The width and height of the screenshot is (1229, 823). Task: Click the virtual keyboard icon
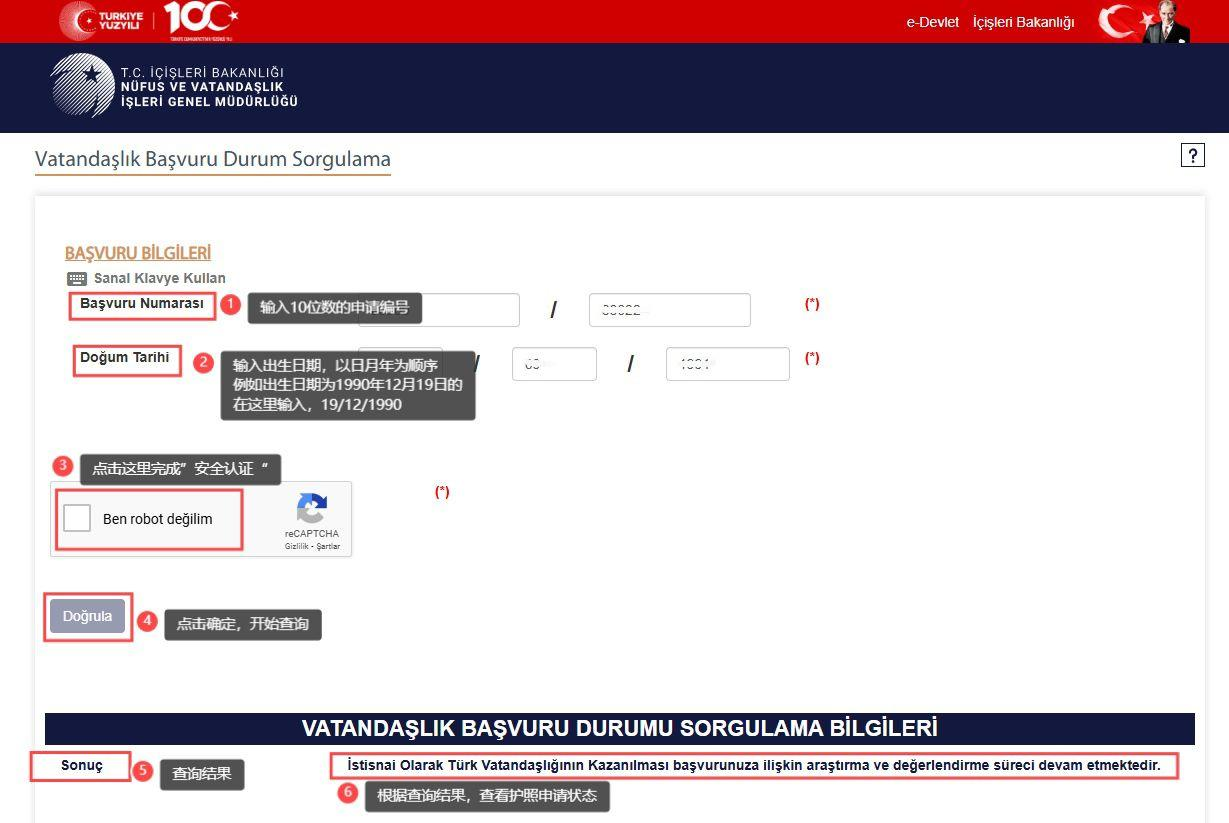click(x=77, y=279)
